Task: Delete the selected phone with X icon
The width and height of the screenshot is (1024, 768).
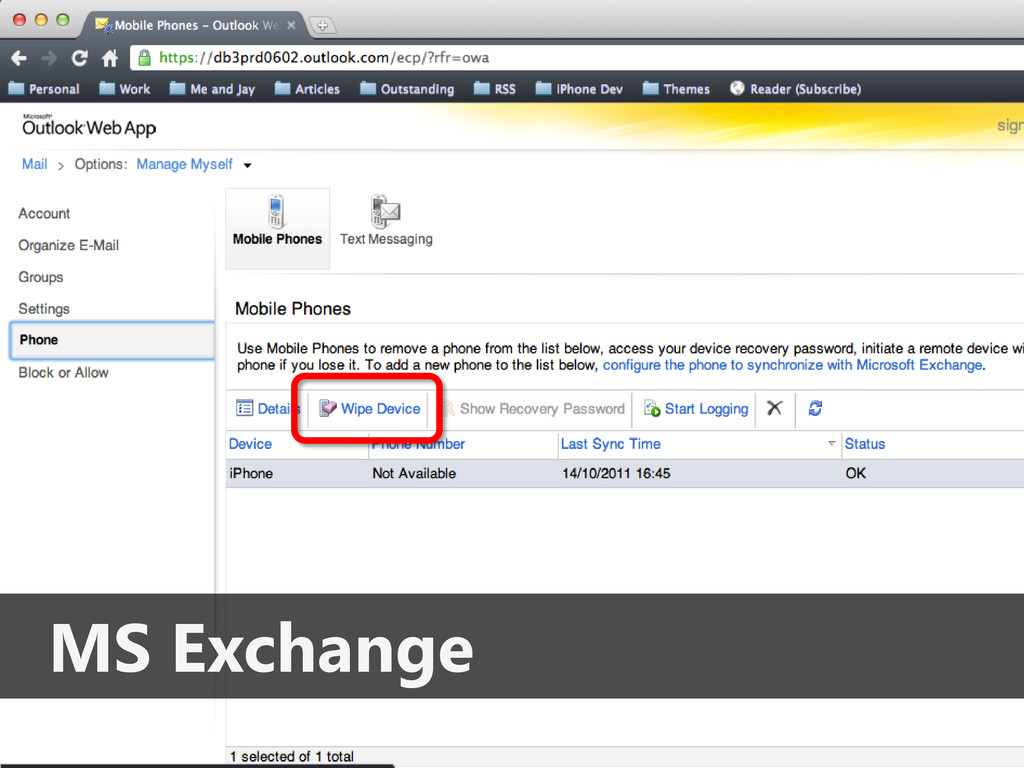Action: [775, 408]
